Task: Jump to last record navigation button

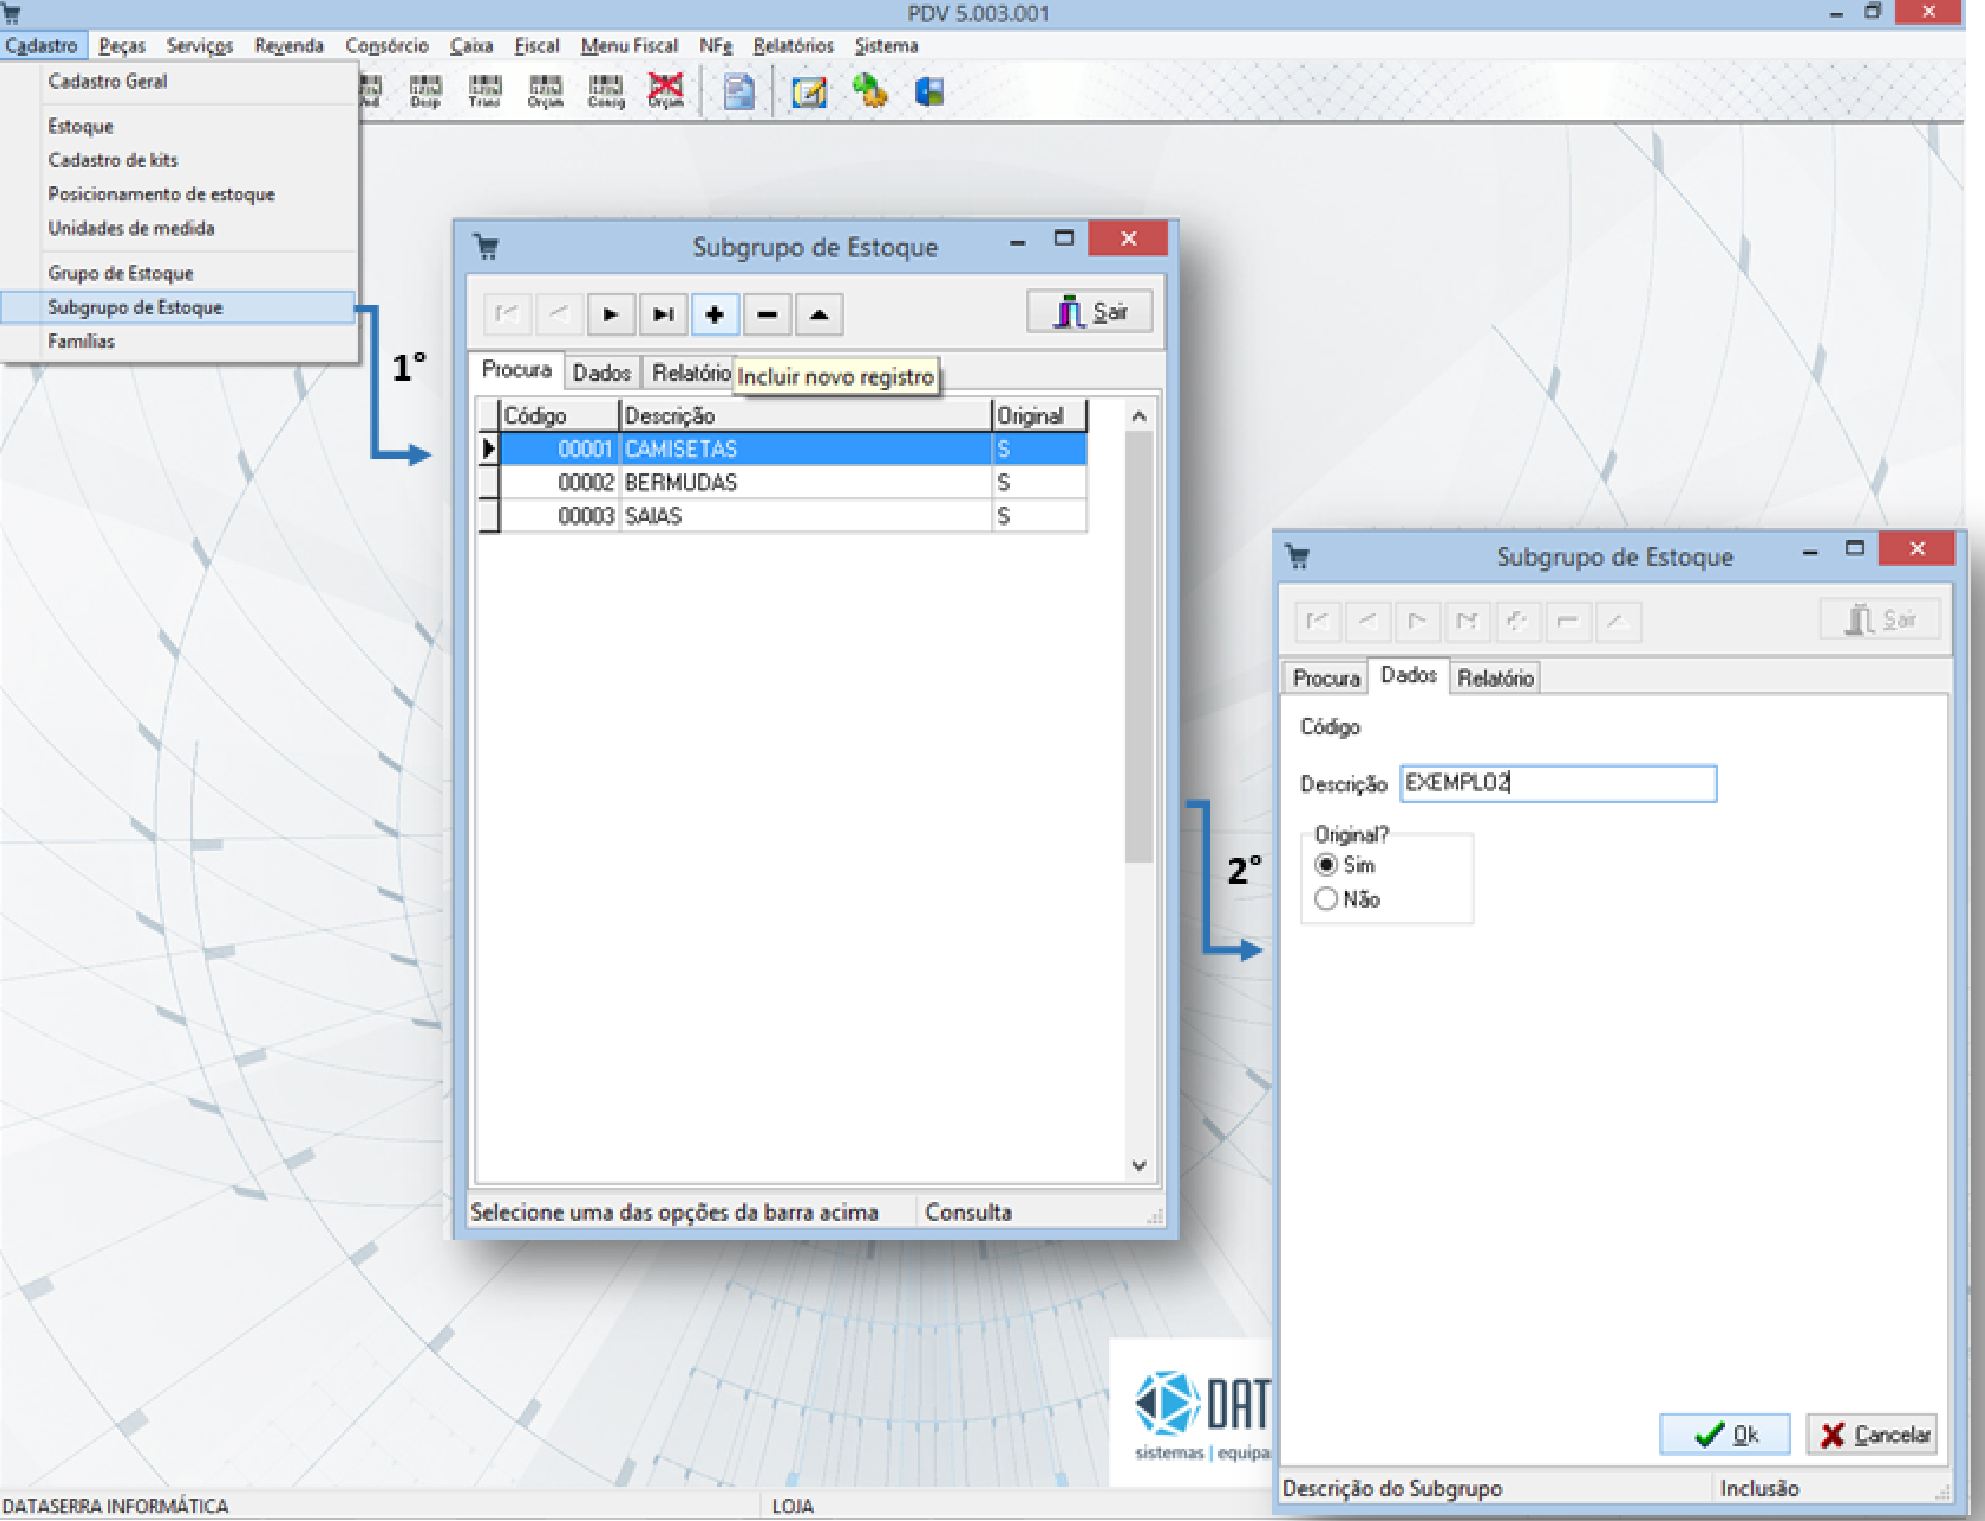Action: 663,315
